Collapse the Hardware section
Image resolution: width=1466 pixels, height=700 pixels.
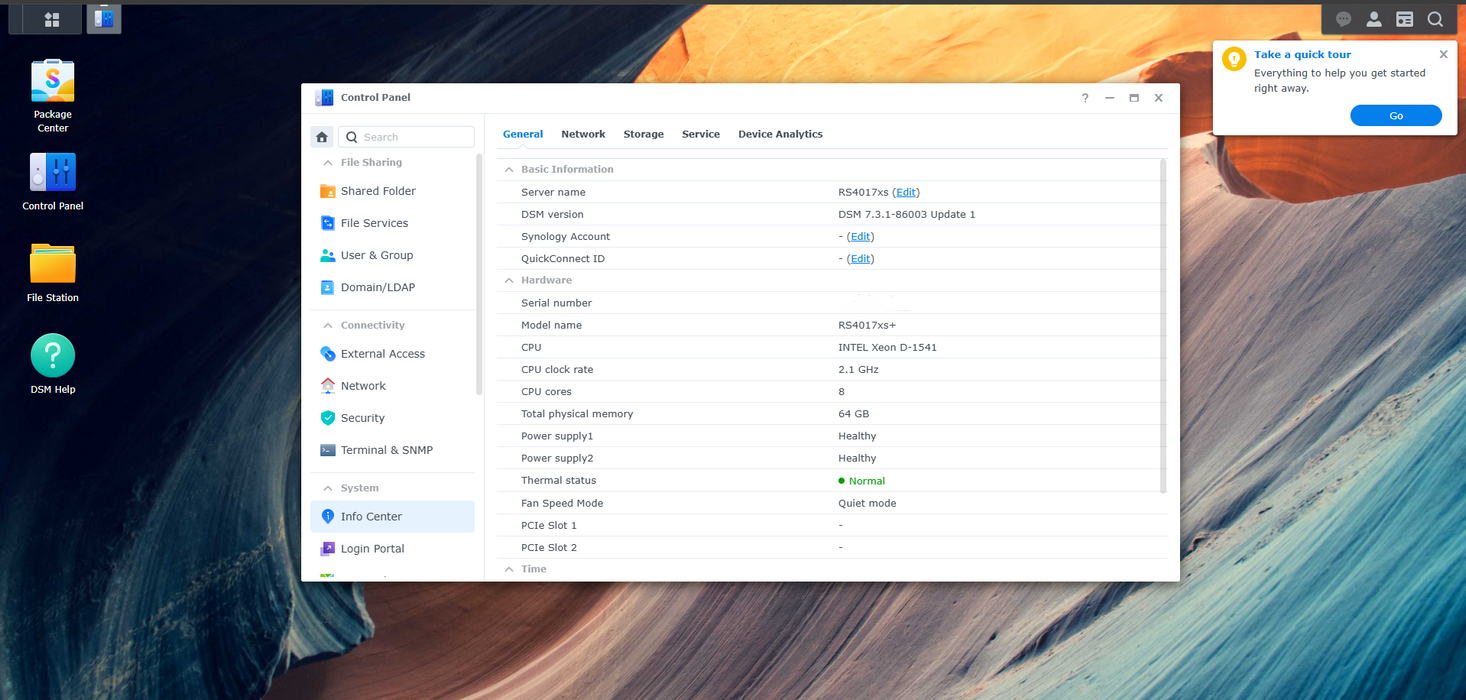pos(508,280)
